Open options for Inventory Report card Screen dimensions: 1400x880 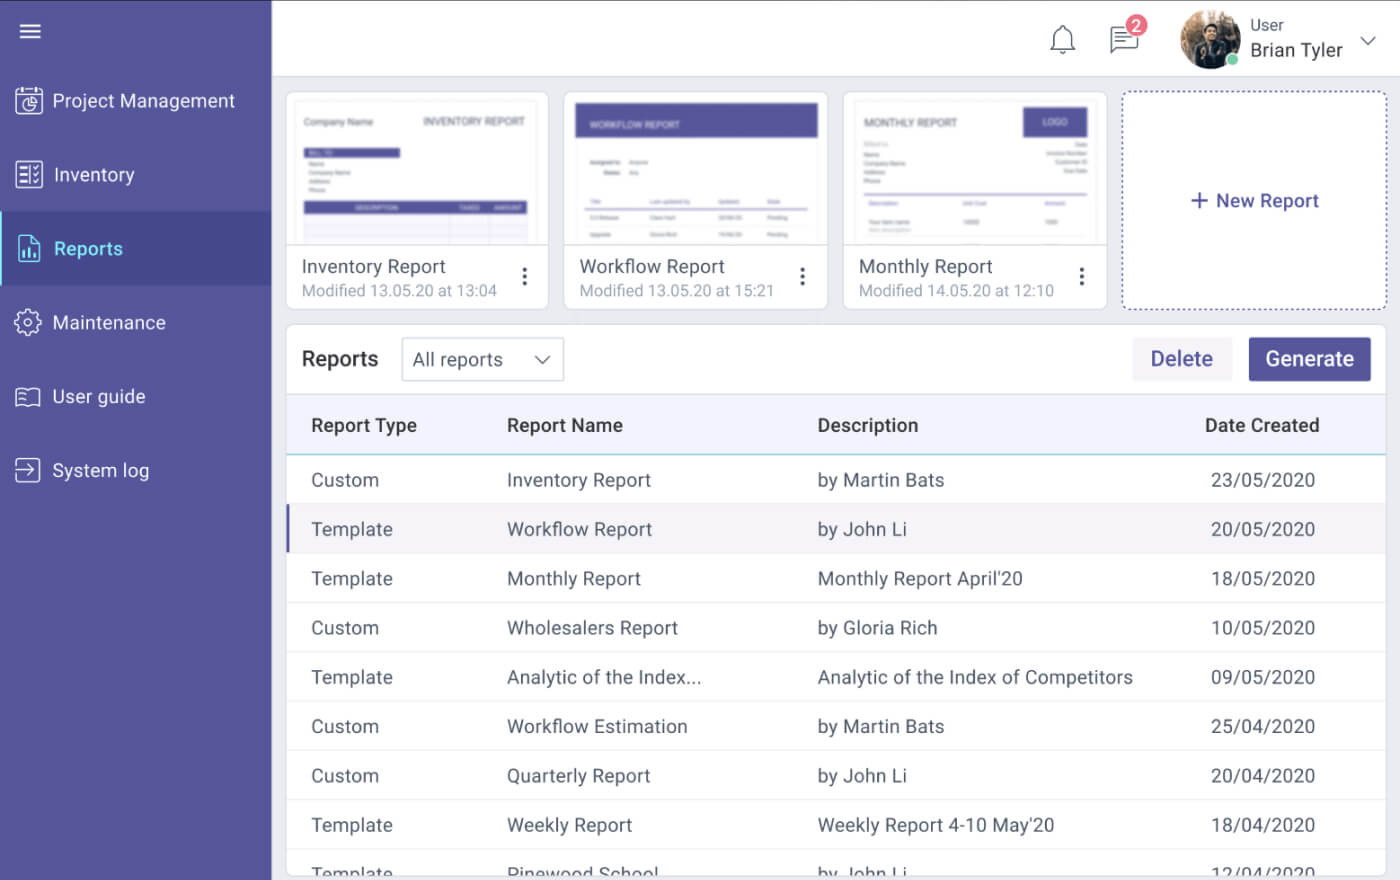coord(525,276)
